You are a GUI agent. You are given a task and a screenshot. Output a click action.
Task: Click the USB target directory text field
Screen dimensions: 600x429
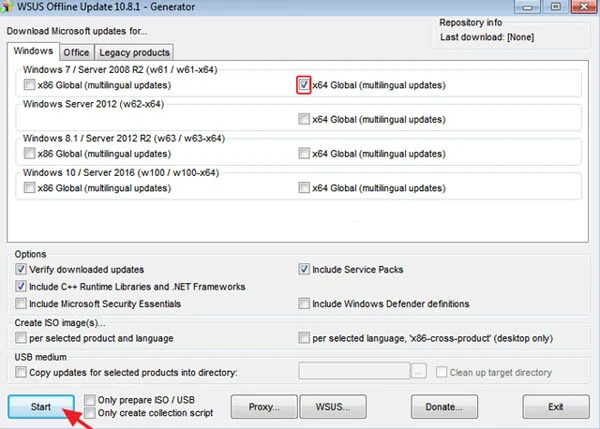point(354,371)
